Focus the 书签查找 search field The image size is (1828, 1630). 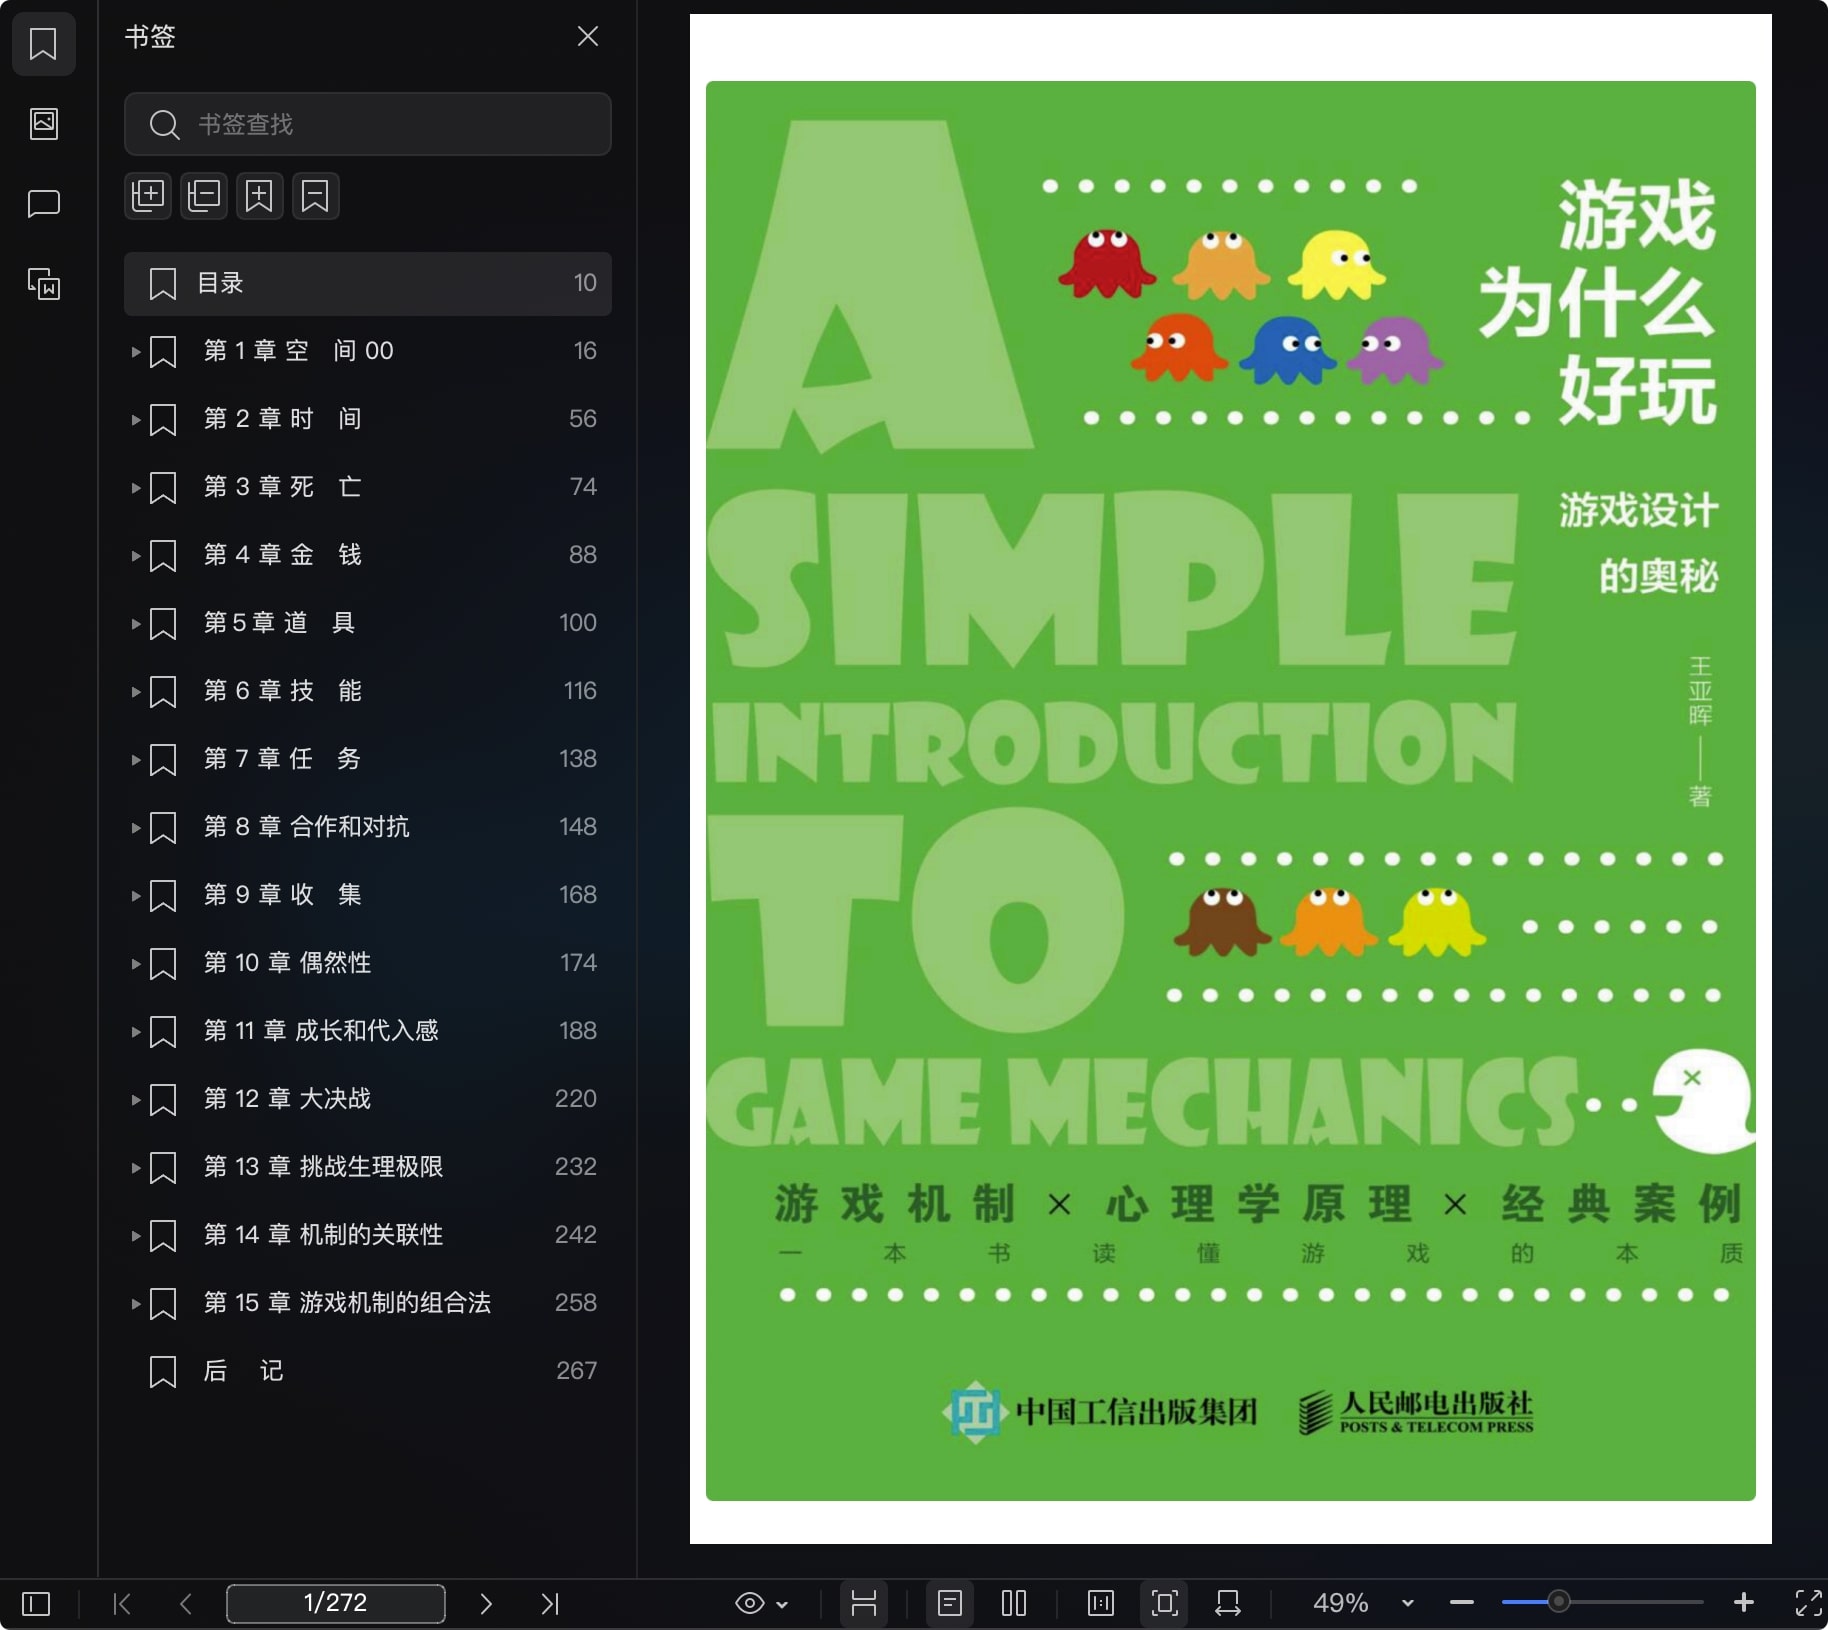click(368, 124)
